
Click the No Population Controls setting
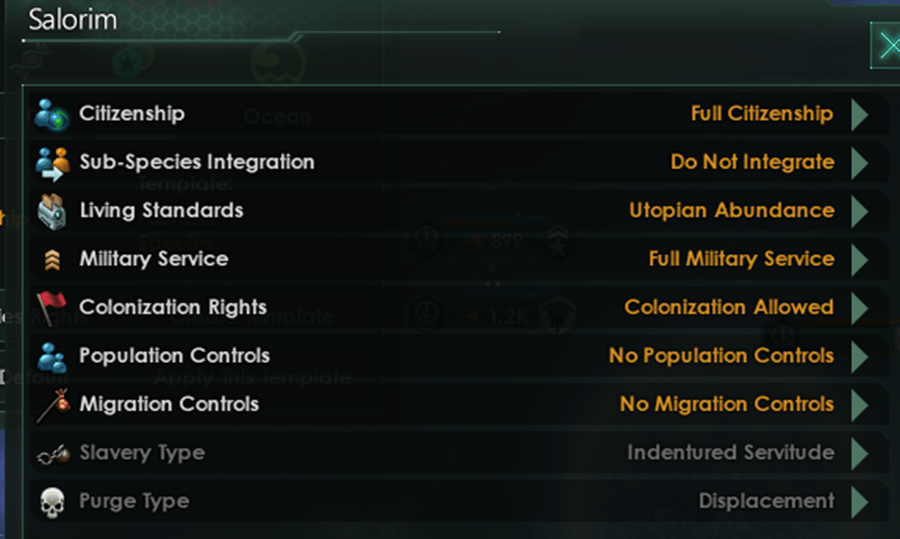(x=721, y=356)
